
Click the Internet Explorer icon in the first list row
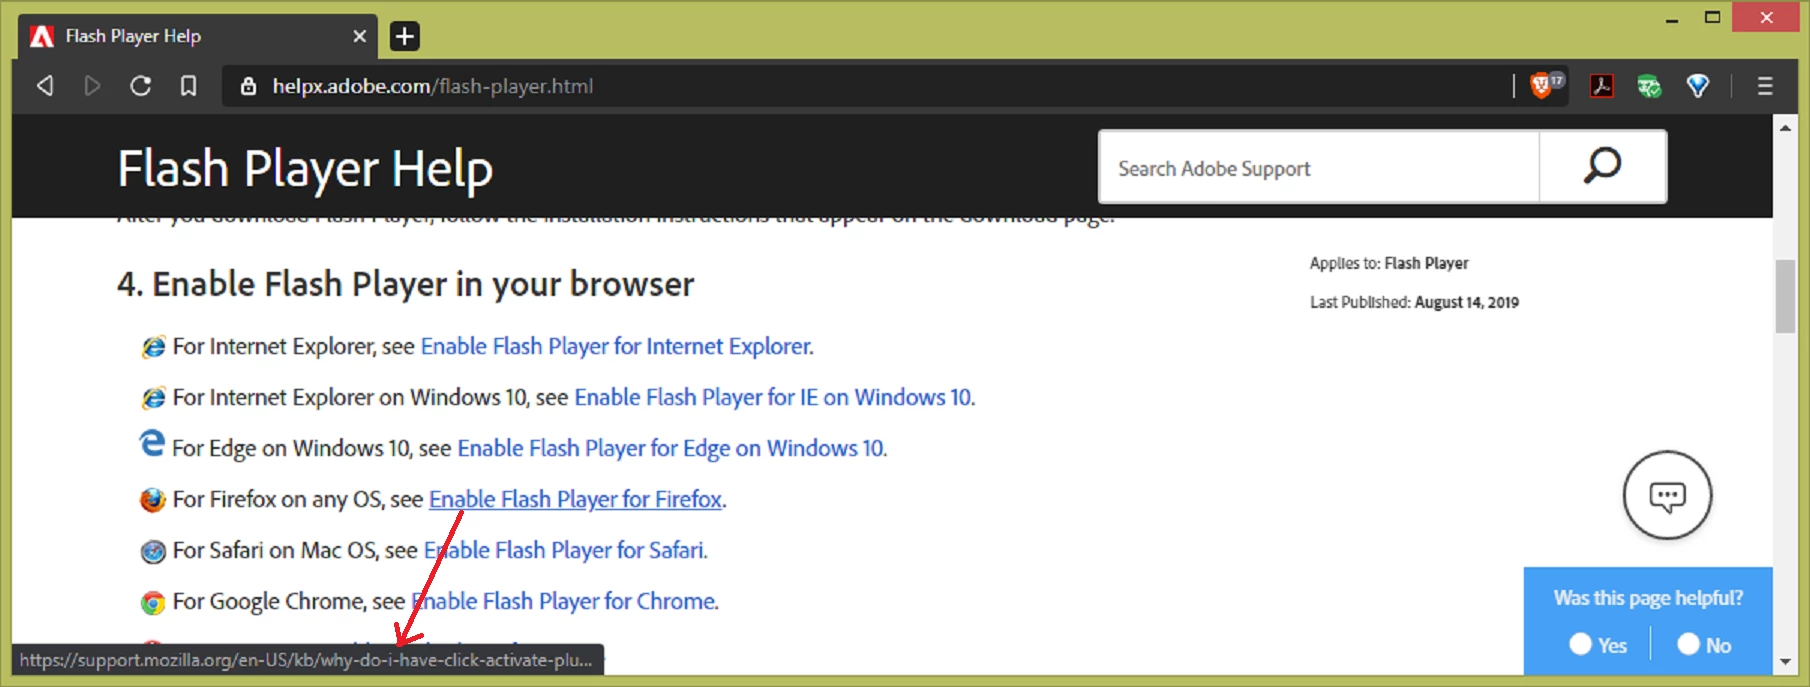tap(153, 347)
